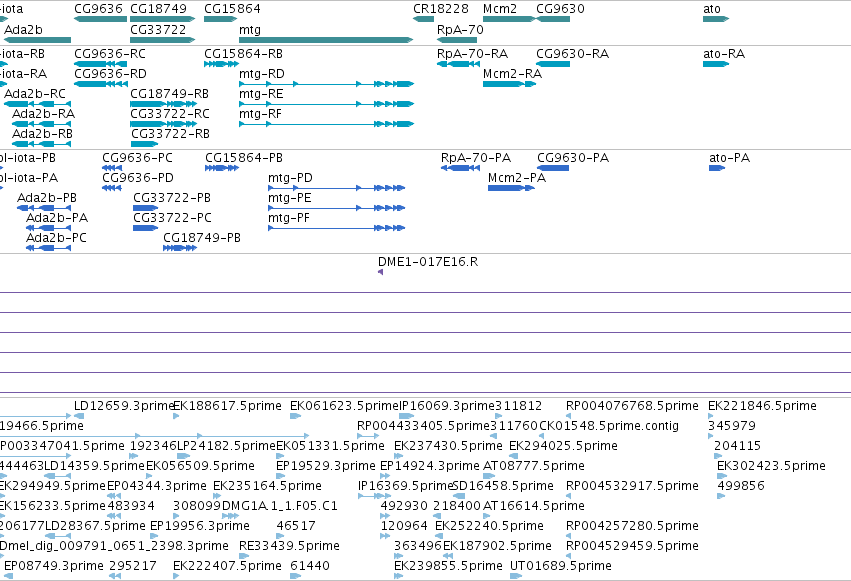Select transcript mtg-RD

pyautogui.click(x=326, y=84)
